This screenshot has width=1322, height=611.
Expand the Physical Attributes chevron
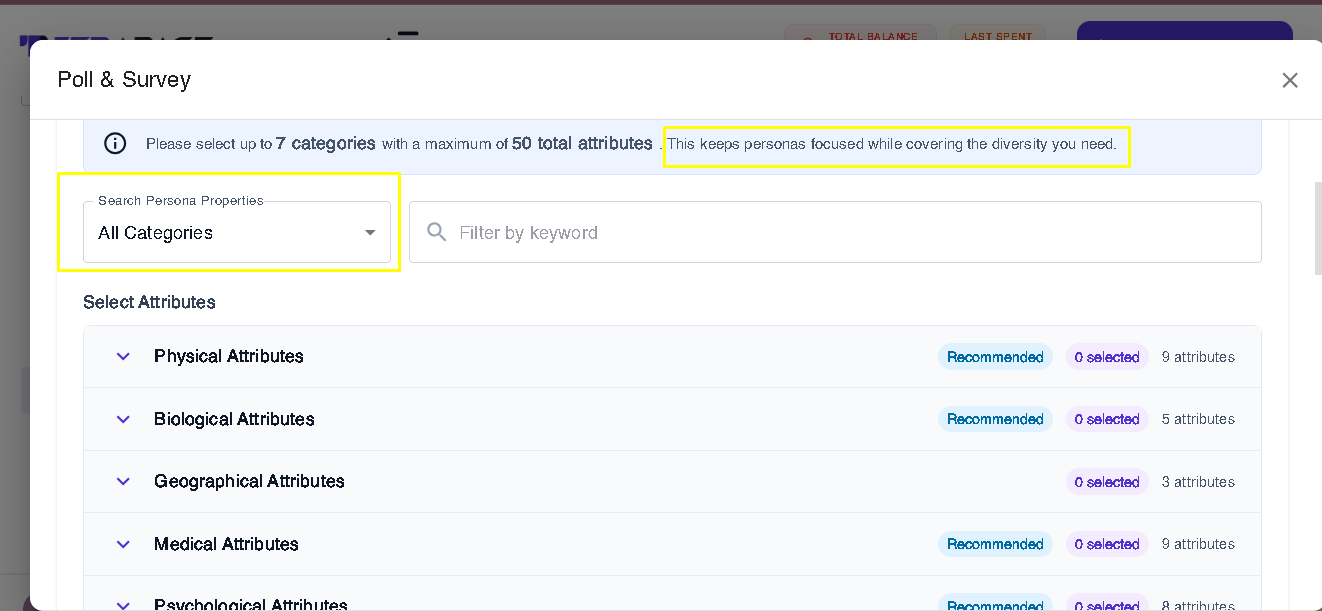click(x=123, y=356)
